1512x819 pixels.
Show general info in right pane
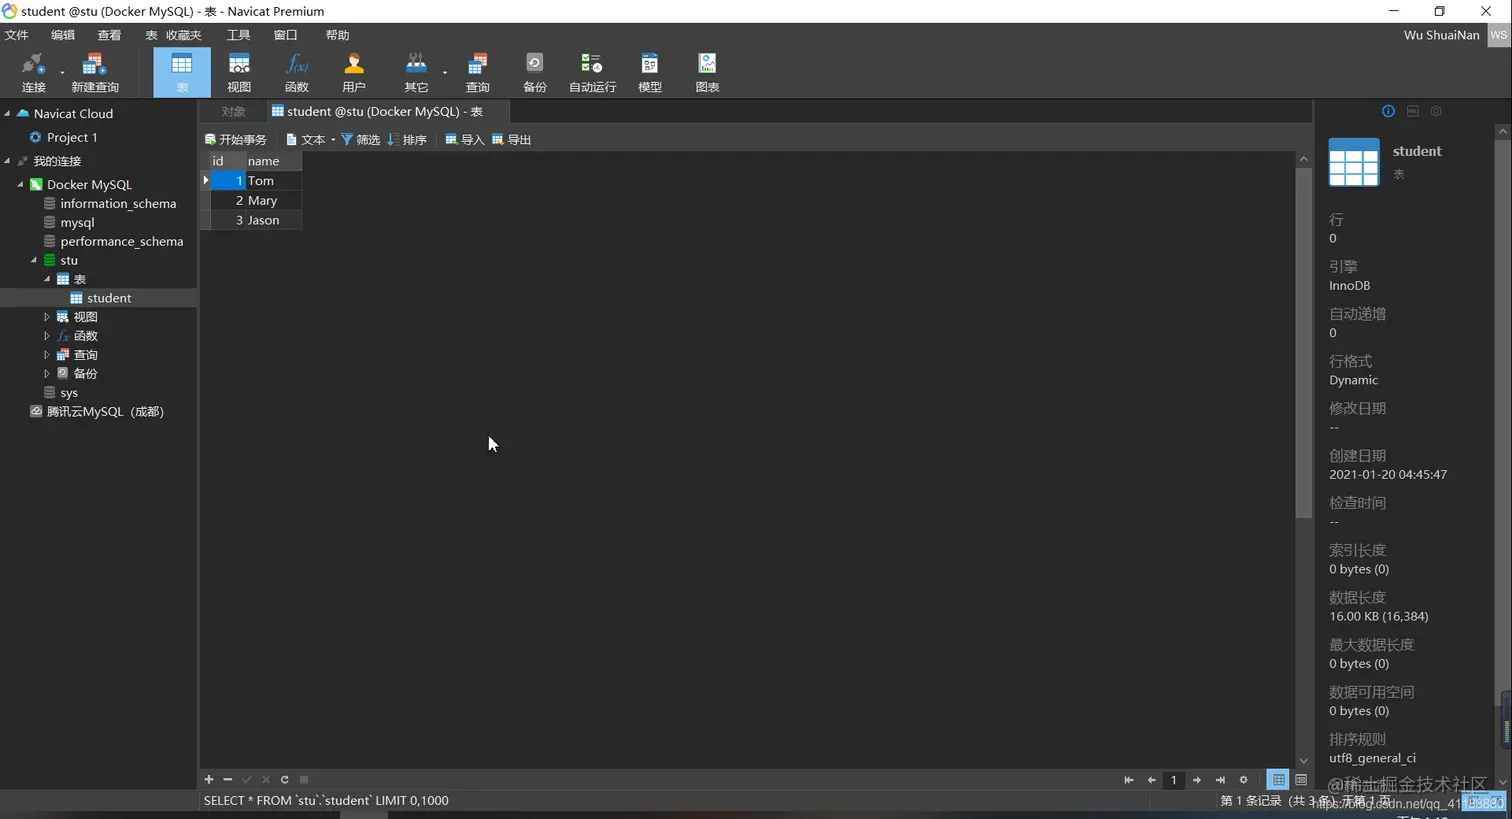[x=1388, y=111]
